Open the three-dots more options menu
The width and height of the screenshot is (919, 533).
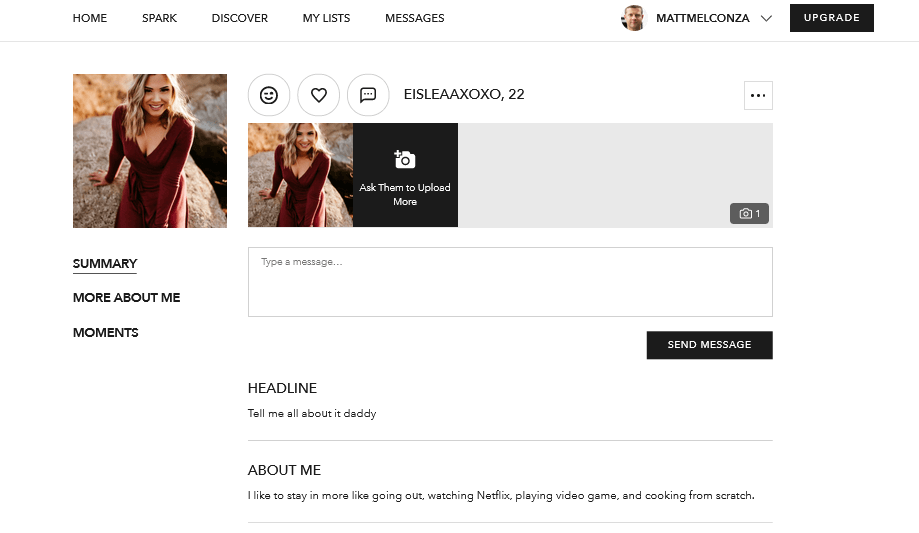758,96
